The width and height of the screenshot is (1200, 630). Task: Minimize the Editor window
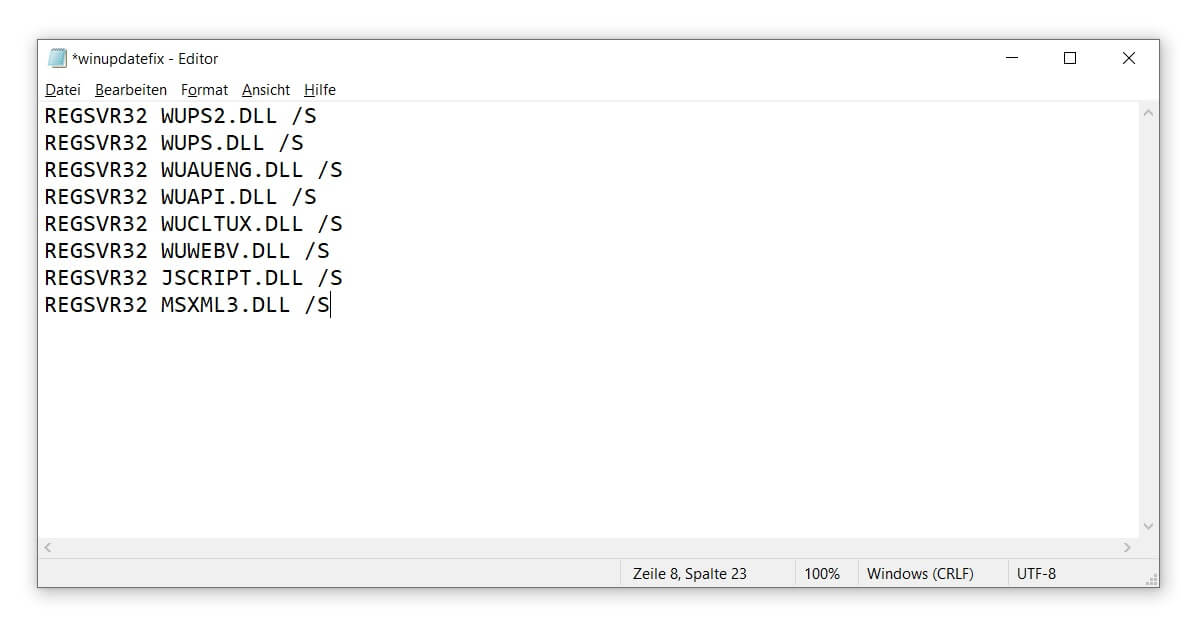1012,58
